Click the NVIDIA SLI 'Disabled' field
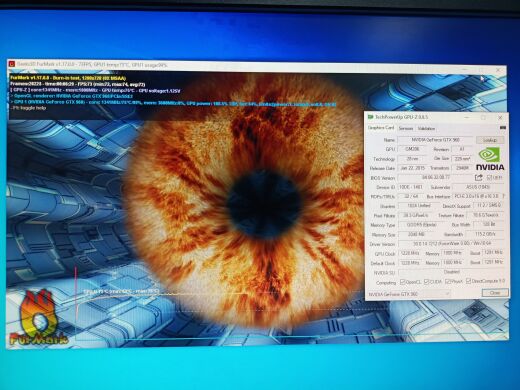The width and height of the screenshot is (520, 390). pyautogui.click(x=451, y=272)
